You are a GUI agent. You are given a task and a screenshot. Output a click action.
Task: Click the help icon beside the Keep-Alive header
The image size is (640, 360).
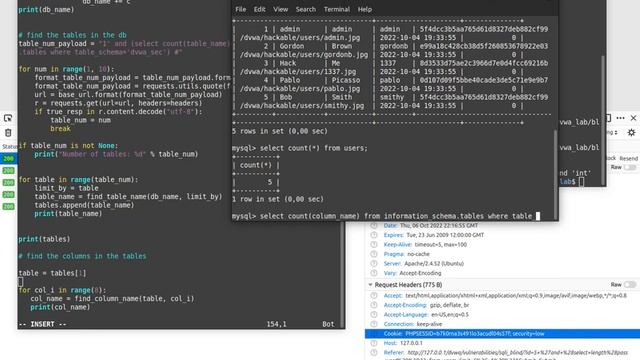[x=374, y=244]
